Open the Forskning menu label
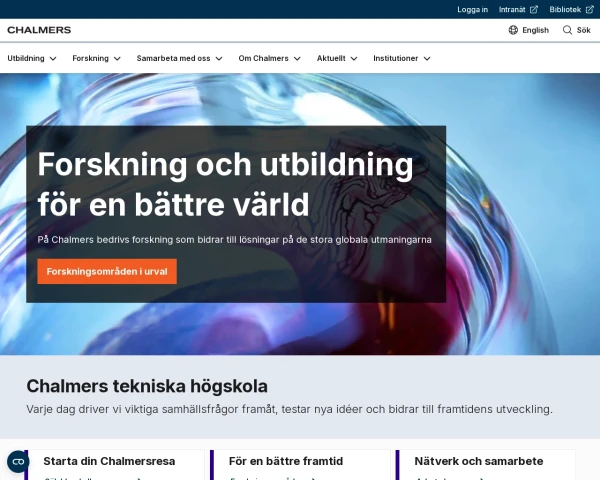The width and height of the screenshot is (600, 480). click(x=90, y=58)
